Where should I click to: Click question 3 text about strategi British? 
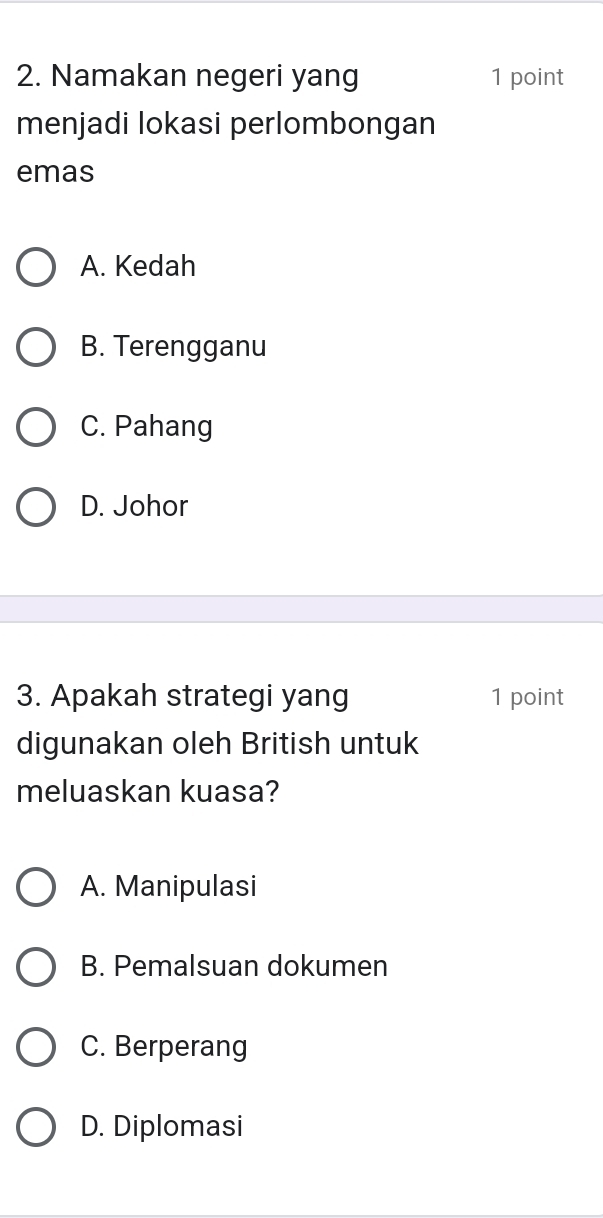click(218, 744)
